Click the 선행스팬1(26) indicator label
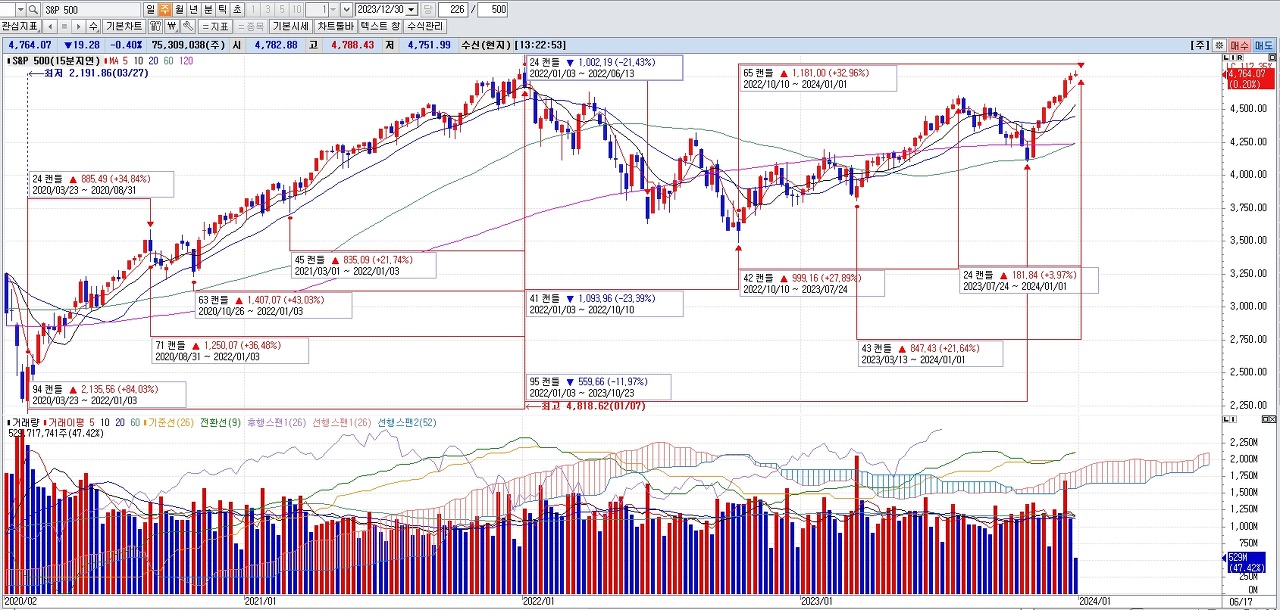The width and height of the screenshot is (1280, 610). click(x=342, y=422)
